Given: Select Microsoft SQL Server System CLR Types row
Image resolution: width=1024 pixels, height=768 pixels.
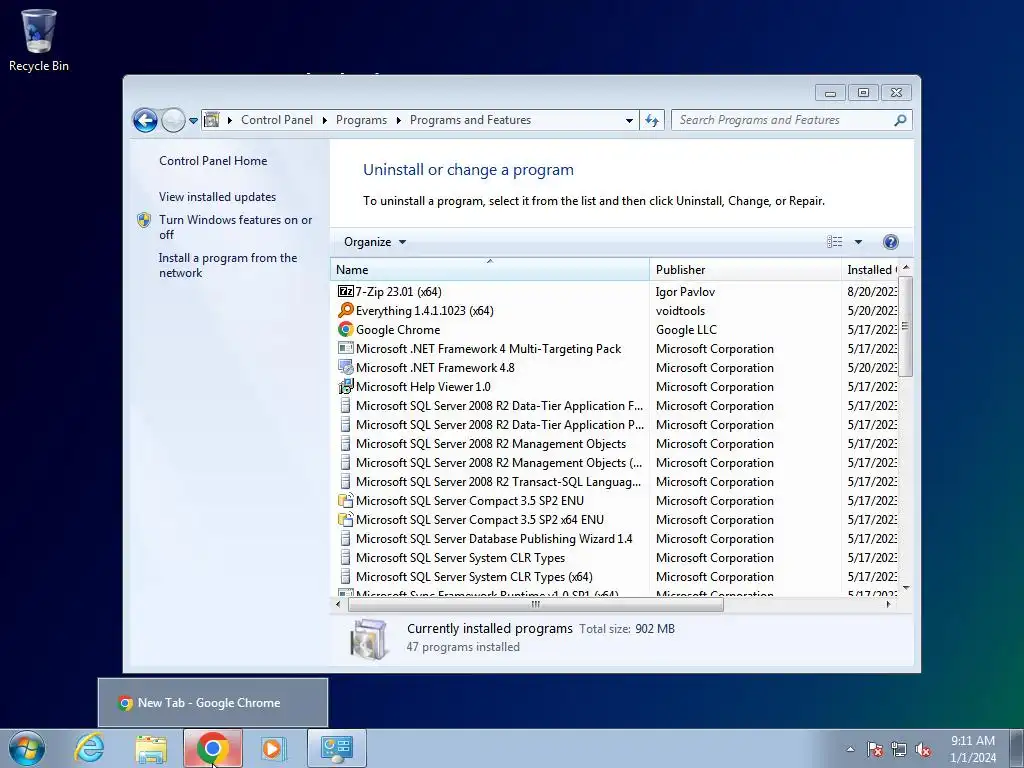Looking at the screenshot, I should 614,557.
